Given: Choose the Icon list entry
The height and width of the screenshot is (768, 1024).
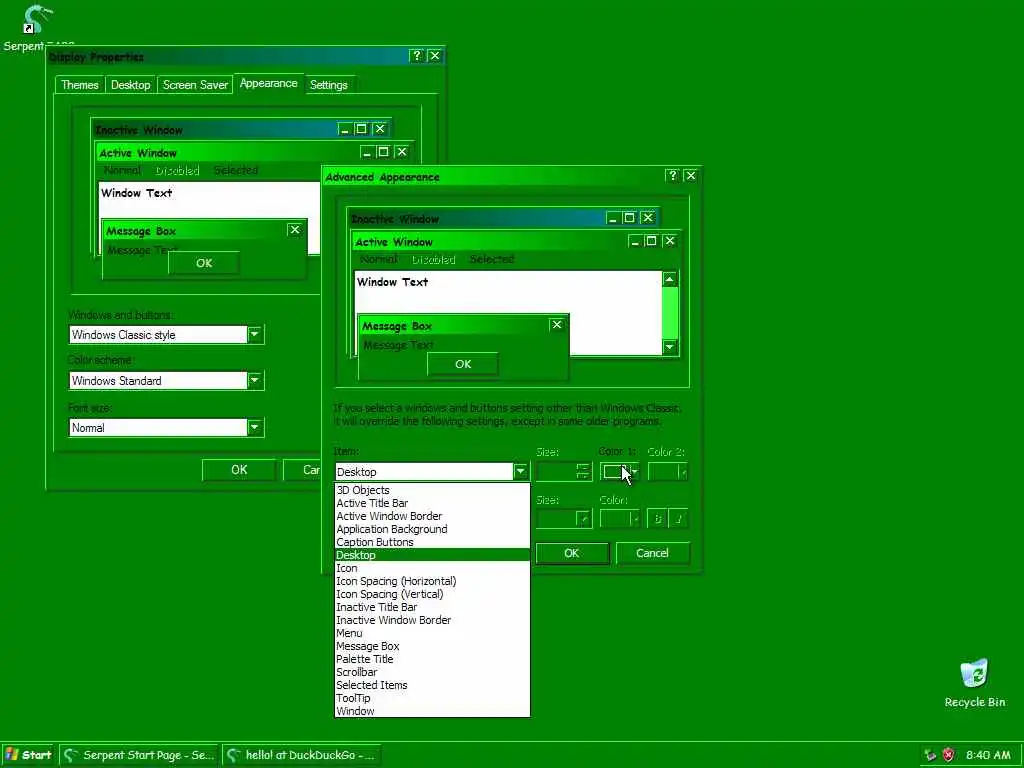Looking at the screenshot, I should pyautogui.click(x=432, y=568).
